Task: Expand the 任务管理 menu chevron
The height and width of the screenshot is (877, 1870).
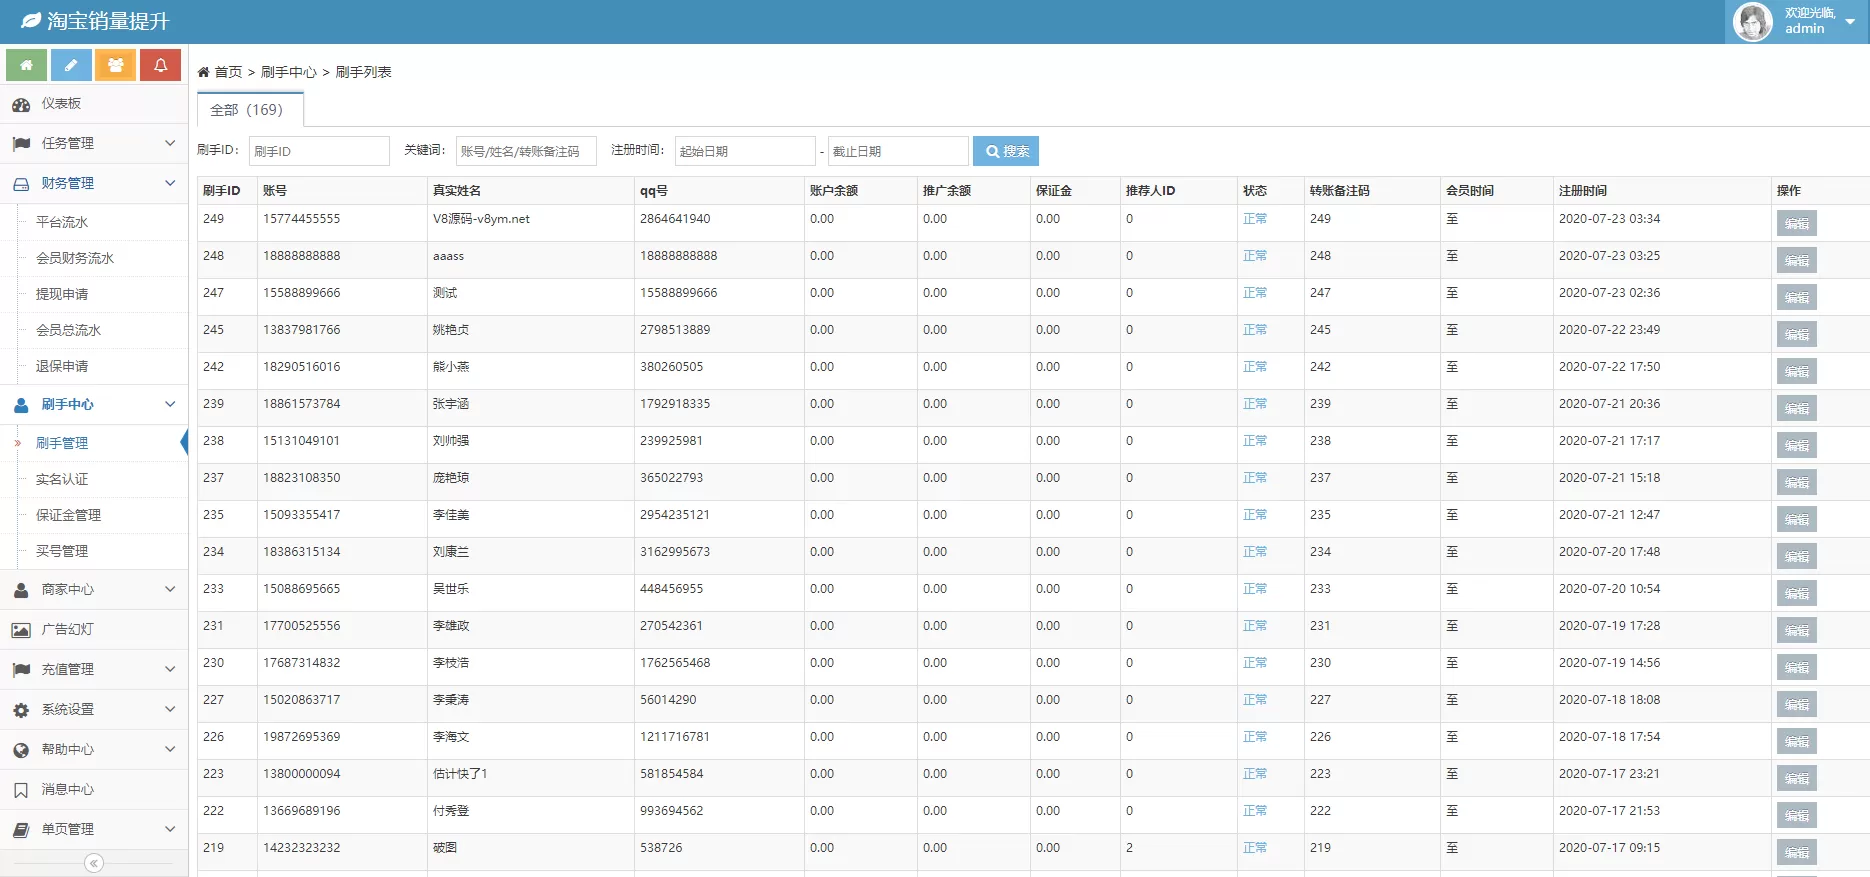Action: [x=170, y=143]
